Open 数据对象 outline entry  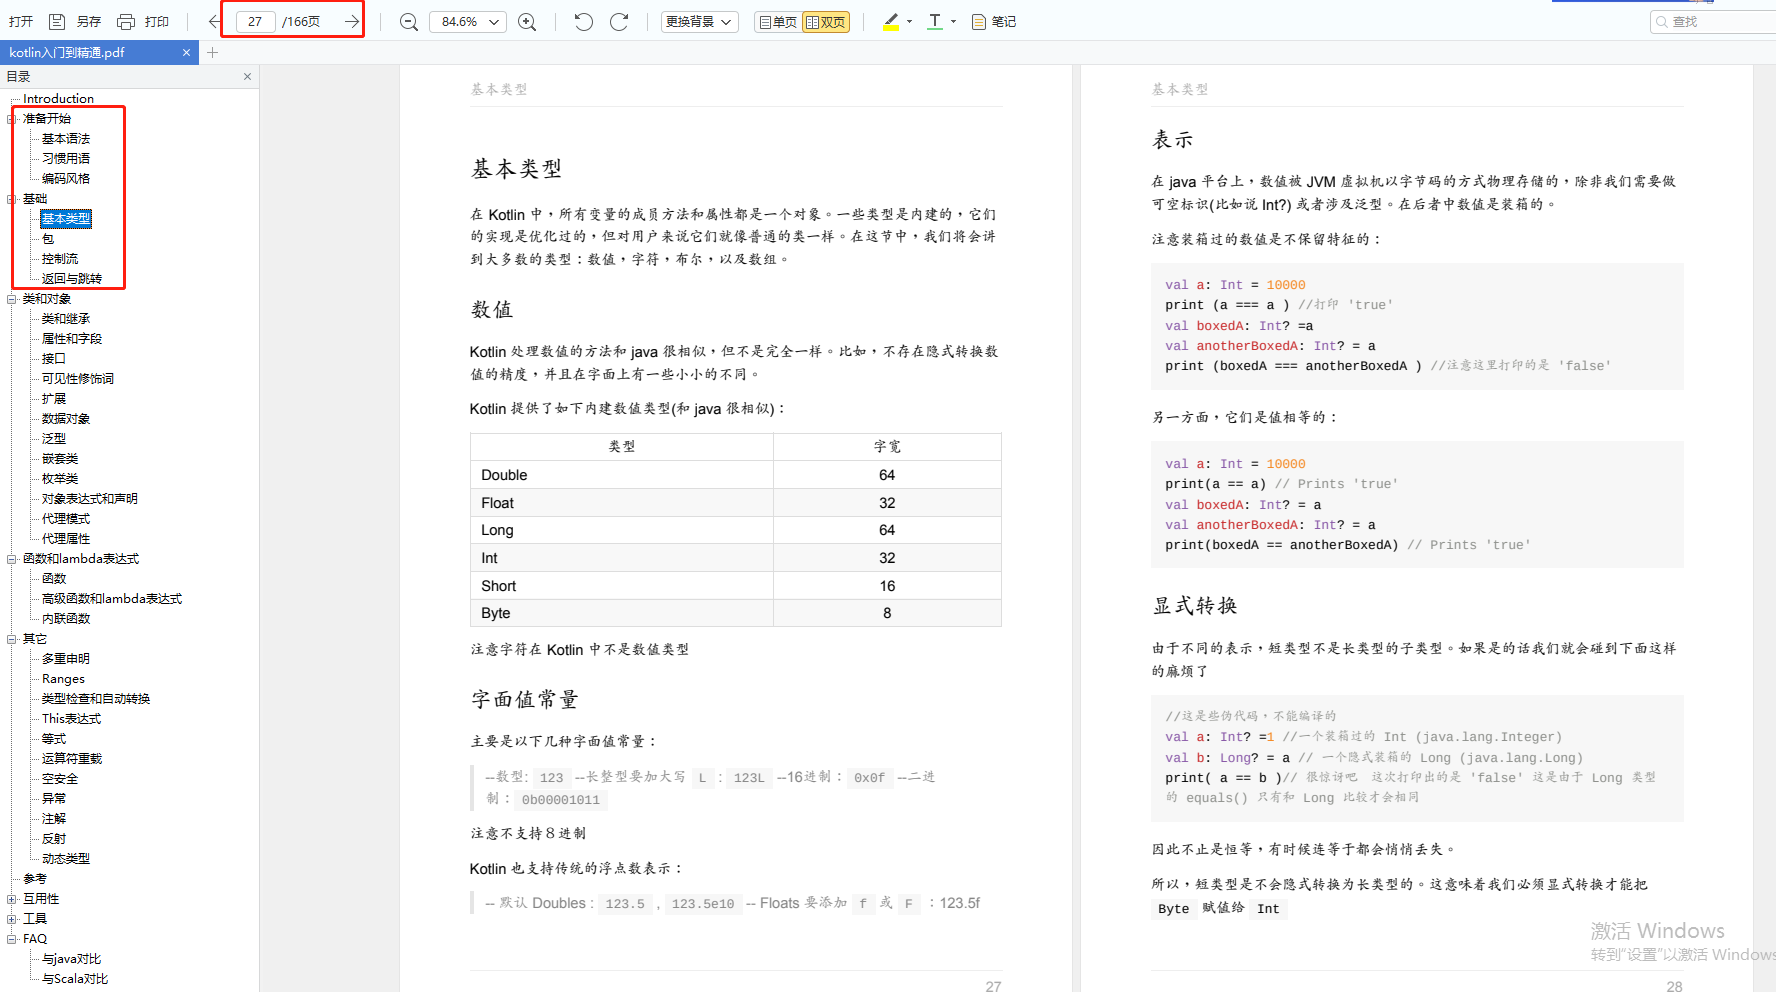[x=66, y=418]
